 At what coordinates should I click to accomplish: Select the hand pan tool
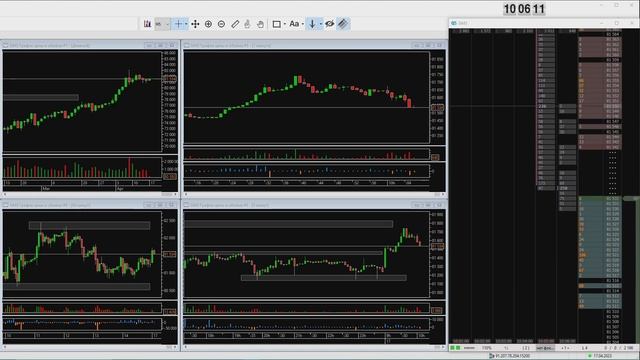coord(260,24)
